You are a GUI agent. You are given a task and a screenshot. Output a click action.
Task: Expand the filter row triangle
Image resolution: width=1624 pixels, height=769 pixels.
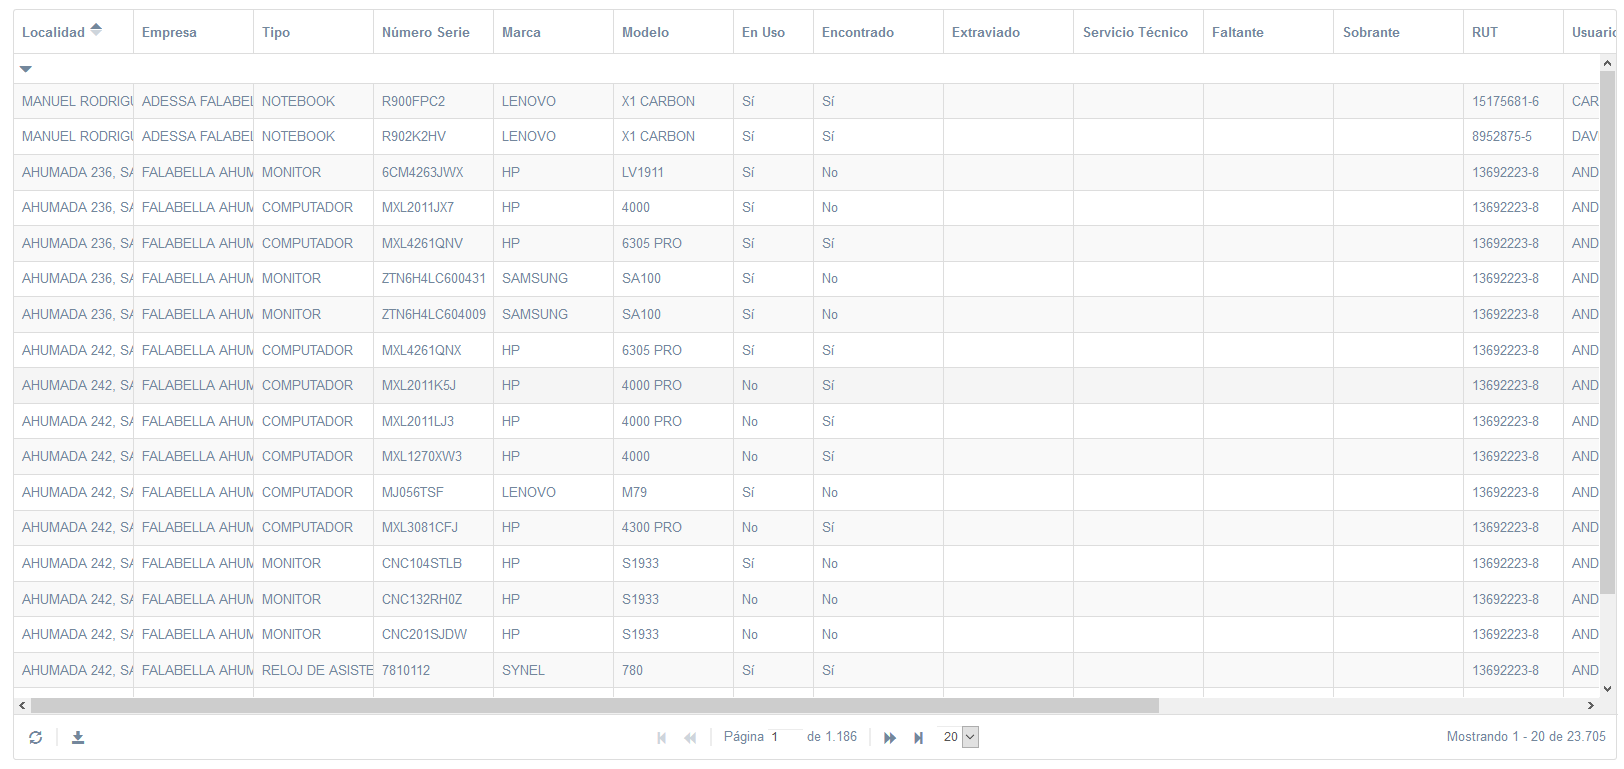pos(26,69)
